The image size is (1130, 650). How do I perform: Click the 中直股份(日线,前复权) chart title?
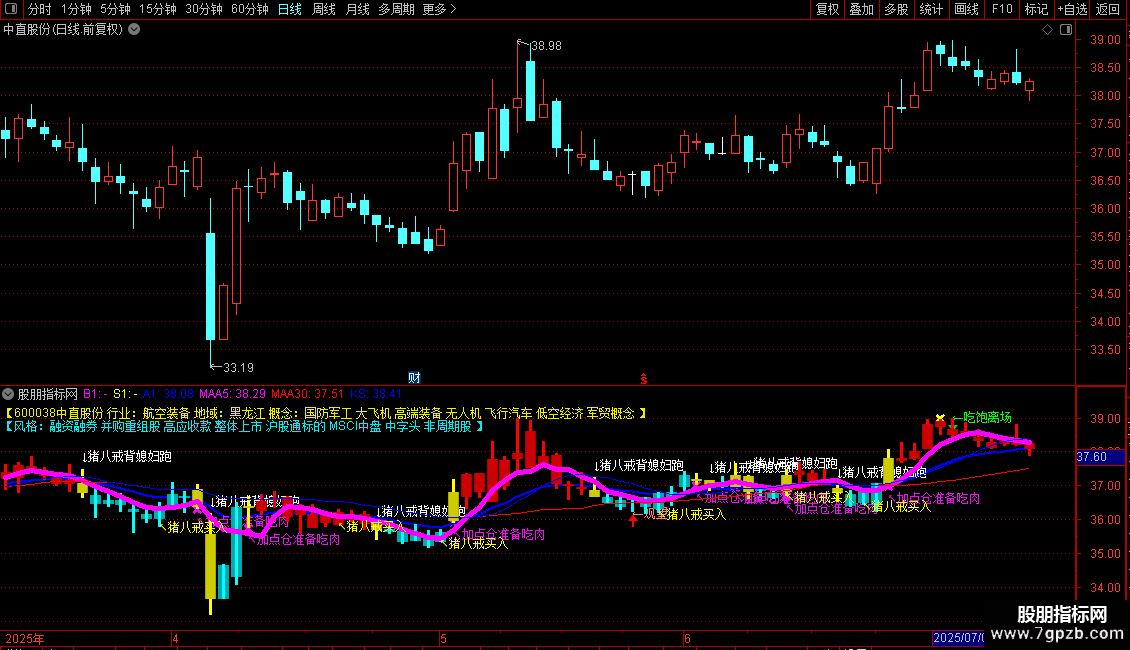click(63, 30)
